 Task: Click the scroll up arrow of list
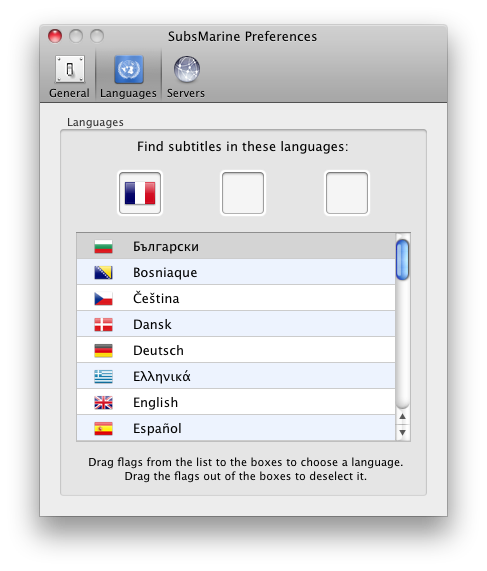[402, 416]
